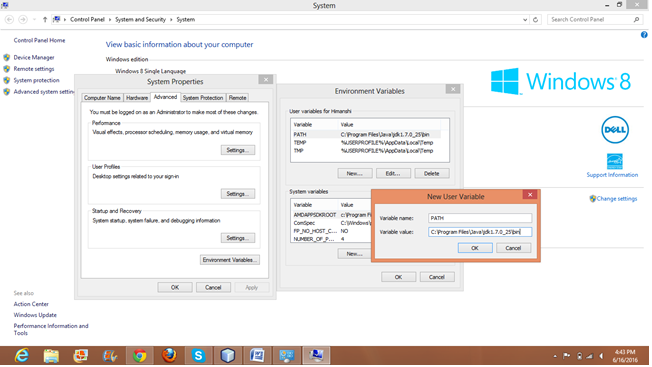Open Control Panel Home link

40,40
